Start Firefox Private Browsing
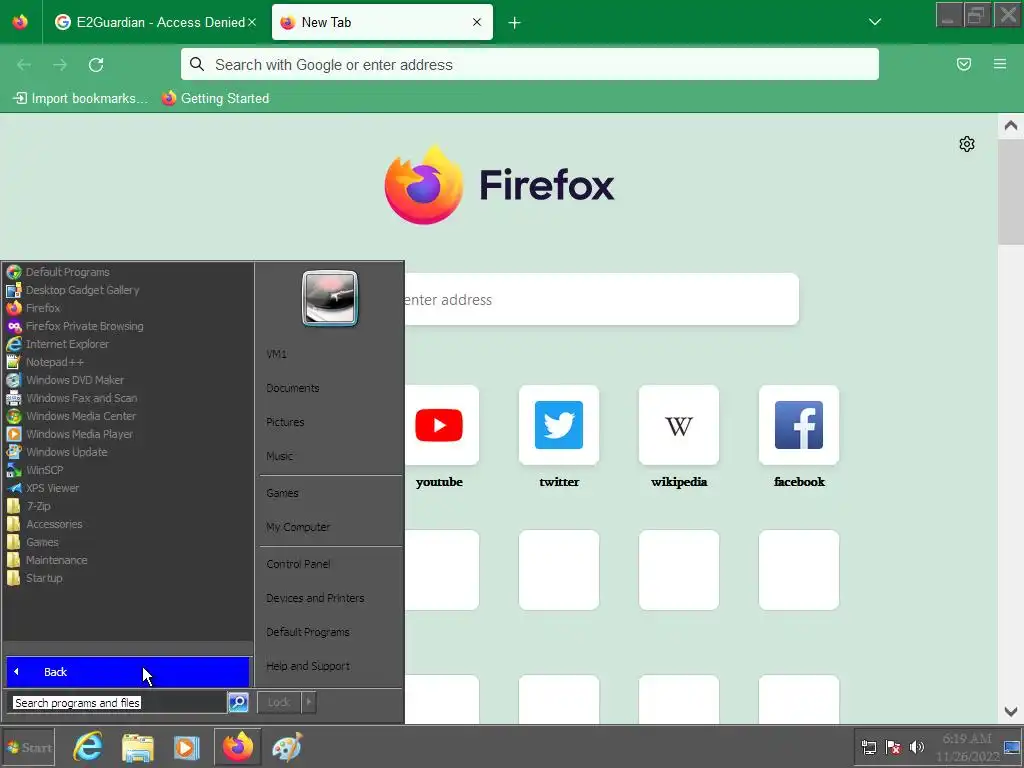The image size is (1024, 768). [84, 326]
